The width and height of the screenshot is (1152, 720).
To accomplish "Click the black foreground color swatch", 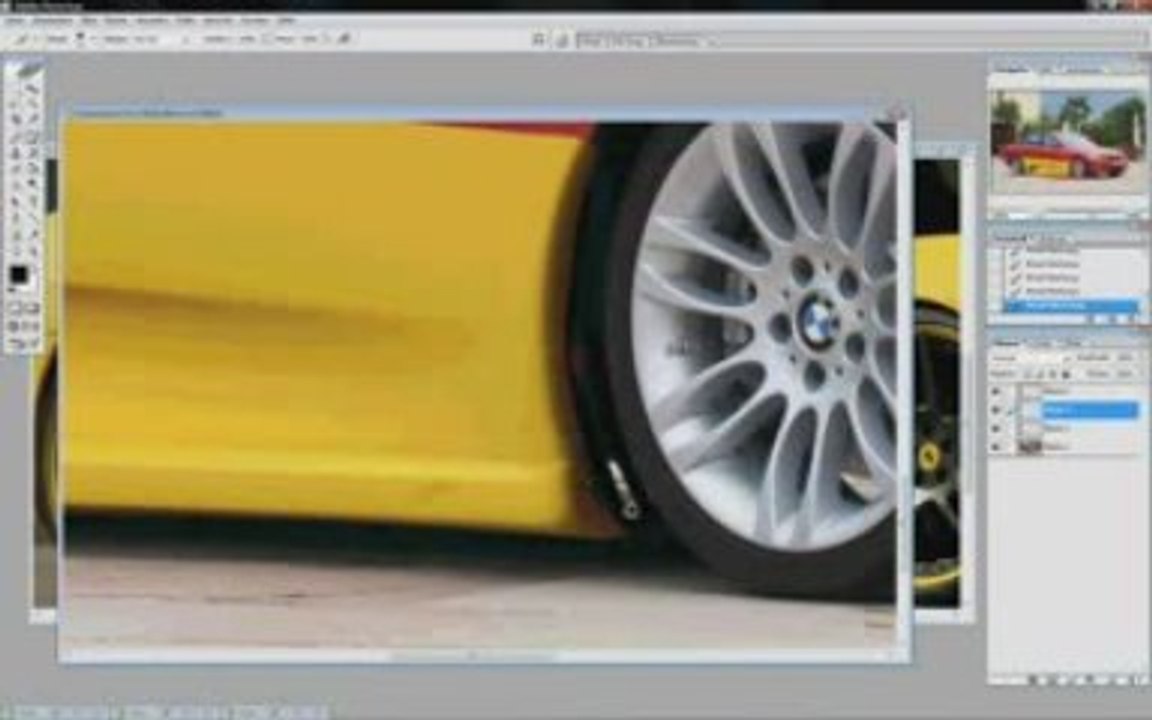I will click(19, 276).
